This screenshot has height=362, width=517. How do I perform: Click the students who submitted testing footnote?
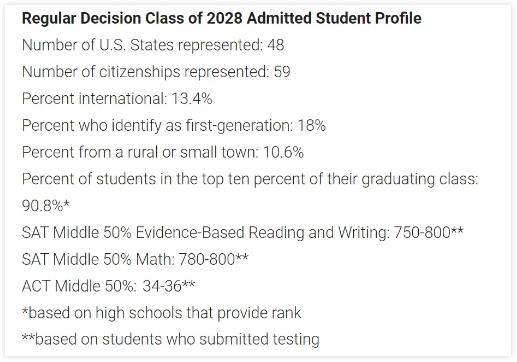[x=171, y=340]
